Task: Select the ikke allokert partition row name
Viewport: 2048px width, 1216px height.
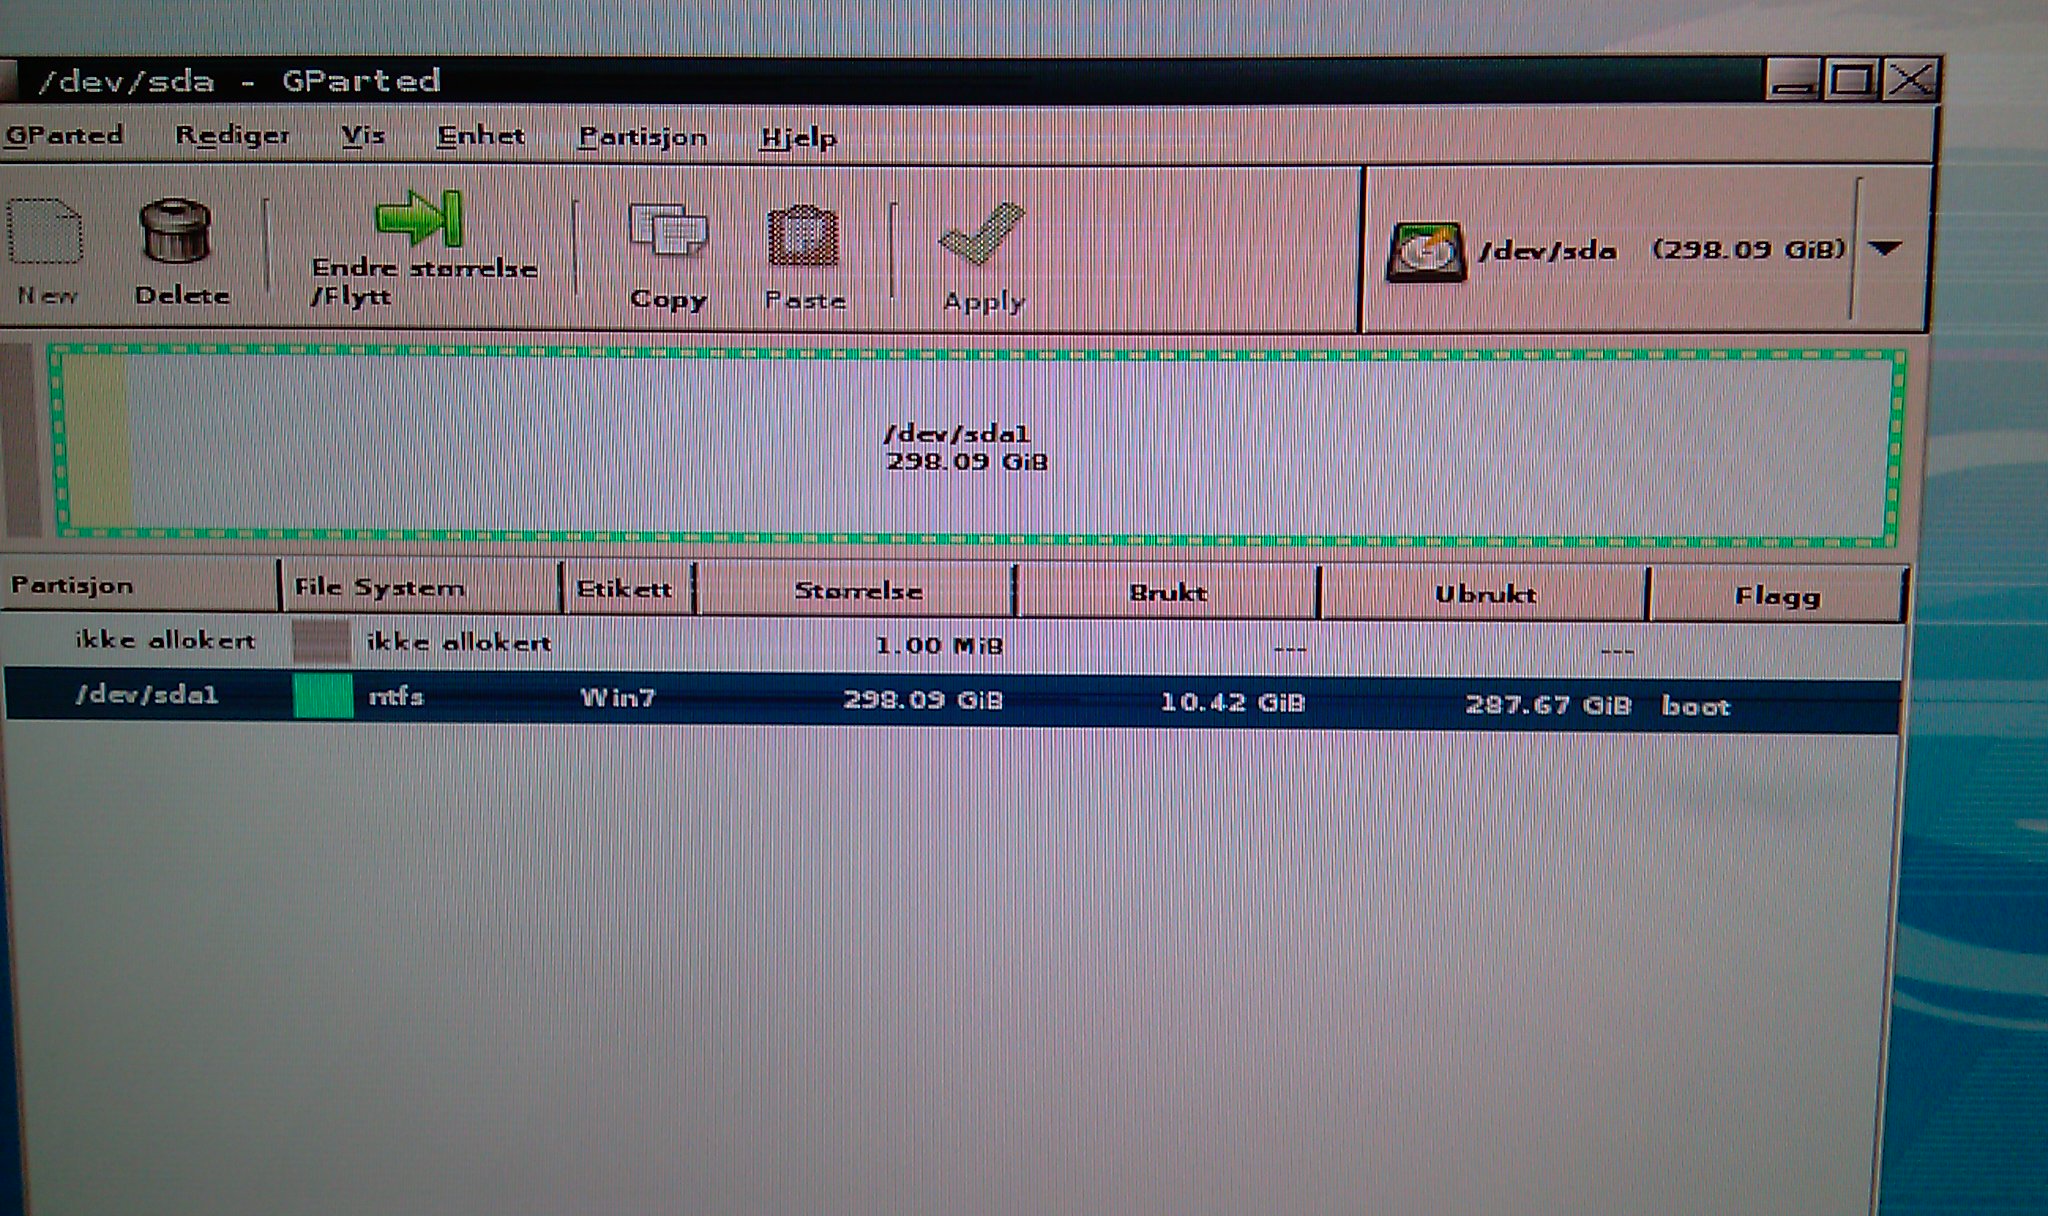Action: coord(165,640)
